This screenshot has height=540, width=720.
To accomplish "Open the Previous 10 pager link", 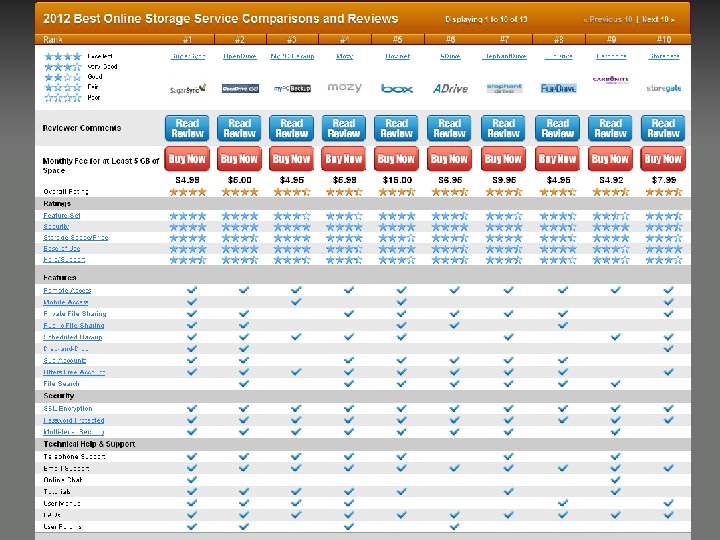I will [608, 19].
